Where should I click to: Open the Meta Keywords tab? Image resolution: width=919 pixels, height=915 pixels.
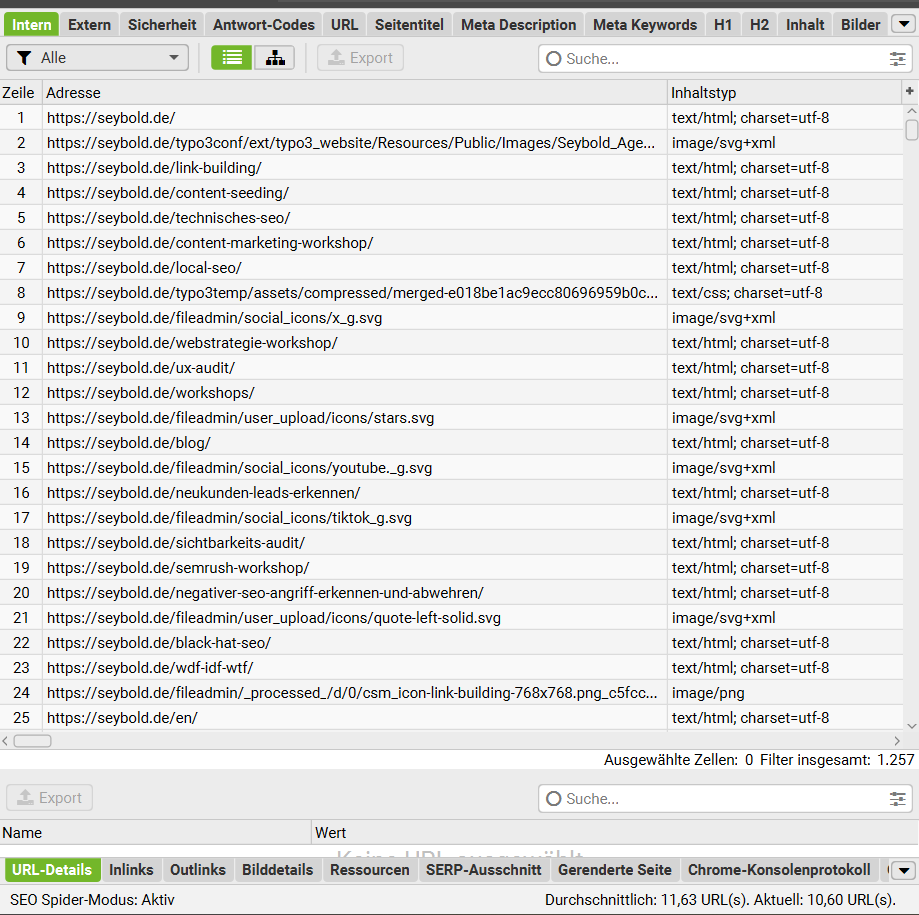[x=645, y=25]
